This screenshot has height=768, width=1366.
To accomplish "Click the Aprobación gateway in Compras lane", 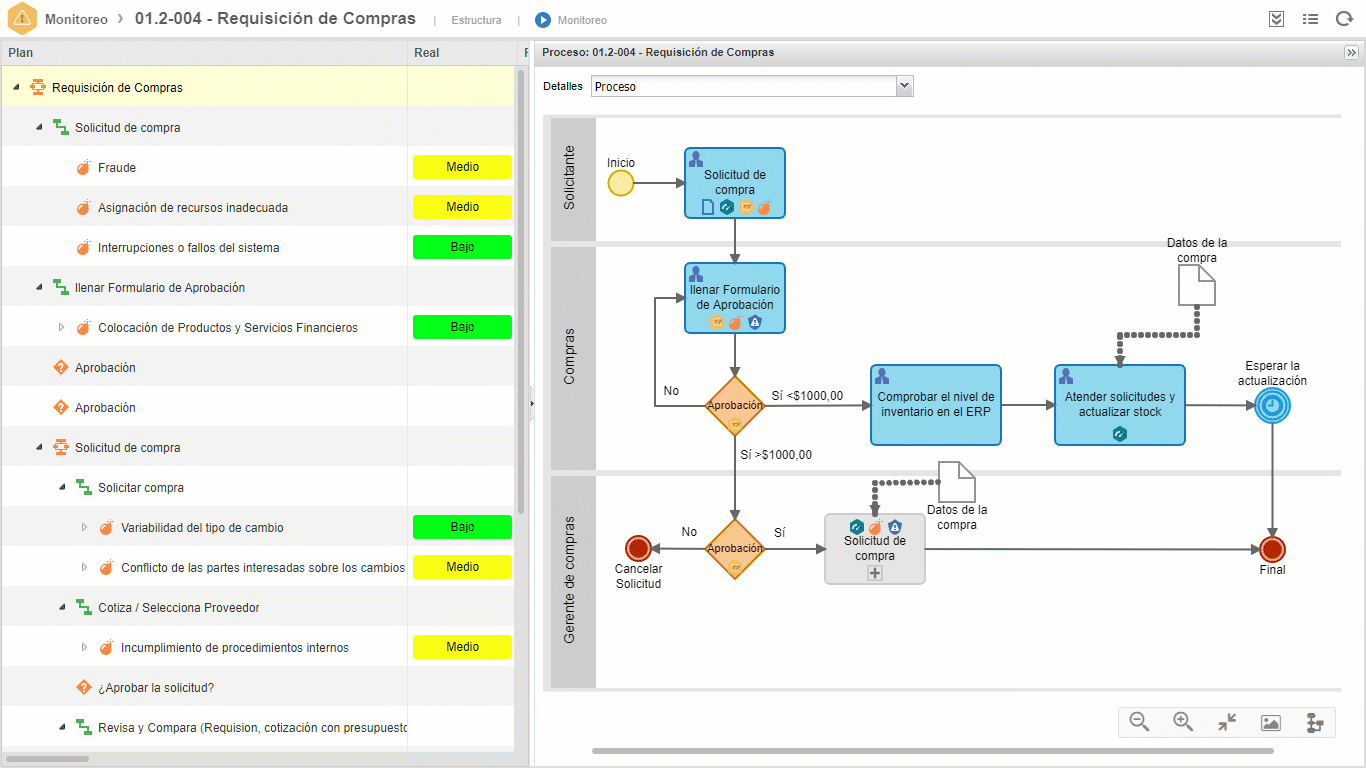I will pyautogui.click(x=735, y=406).
